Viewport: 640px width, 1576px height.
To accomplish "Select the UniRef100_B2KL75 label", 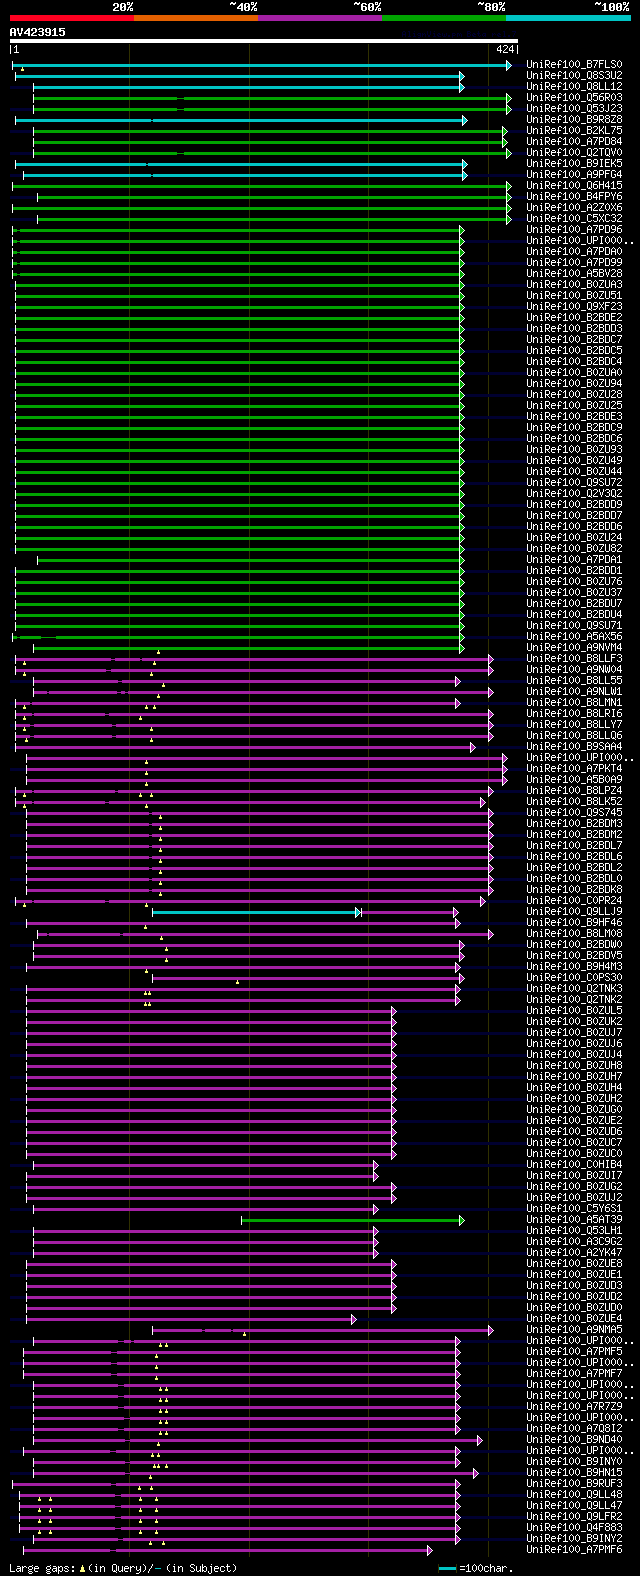I will 574,131.
